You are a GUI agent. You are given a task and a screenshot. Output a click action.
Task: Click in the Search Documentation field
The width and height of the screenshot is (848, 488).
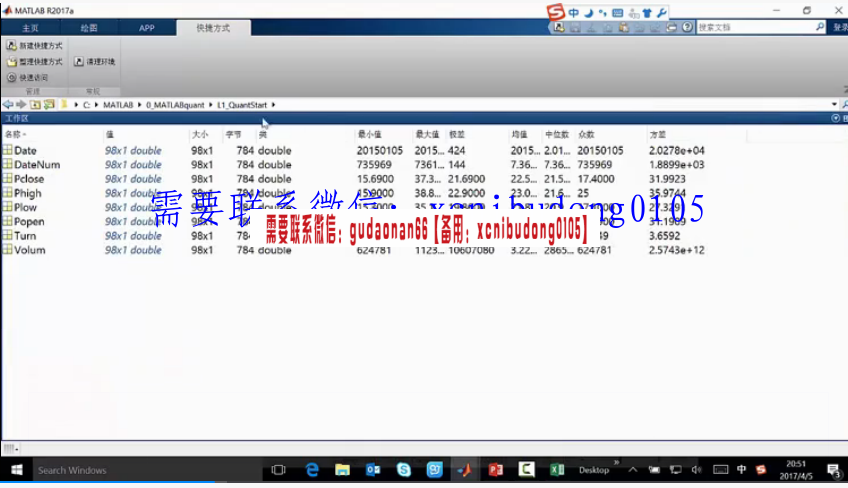point(755,27)
